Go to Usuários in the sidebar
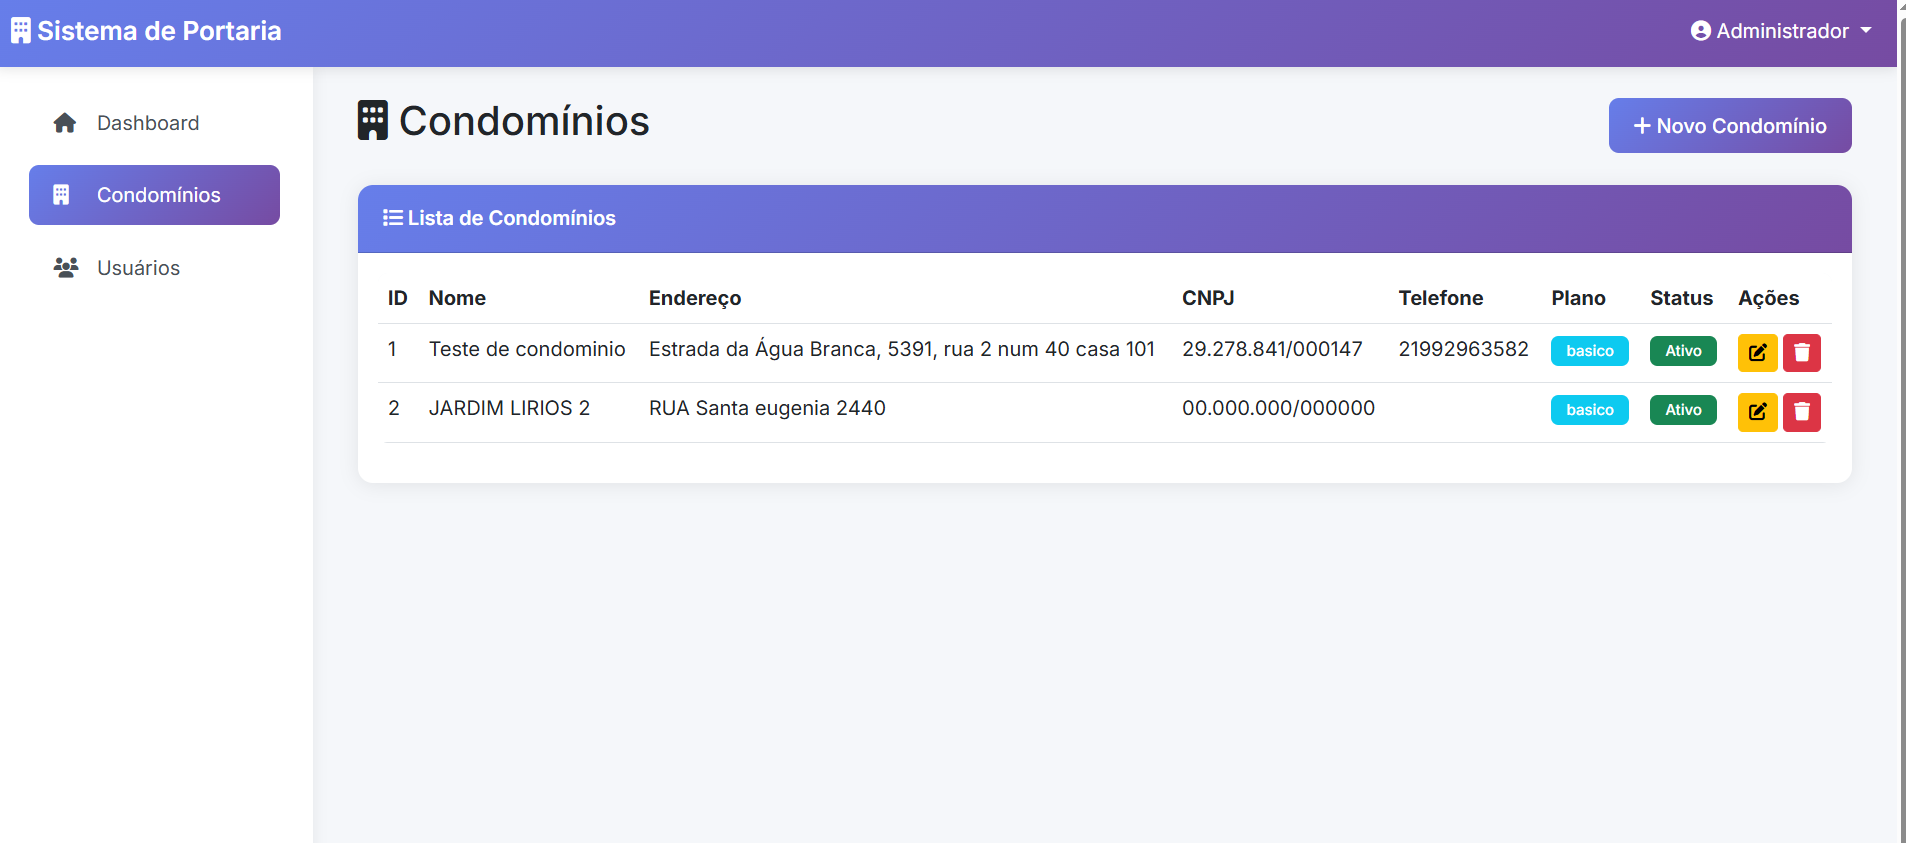Image resolution: width=1906 pixels, height=843 pixels. click(138, 268)
